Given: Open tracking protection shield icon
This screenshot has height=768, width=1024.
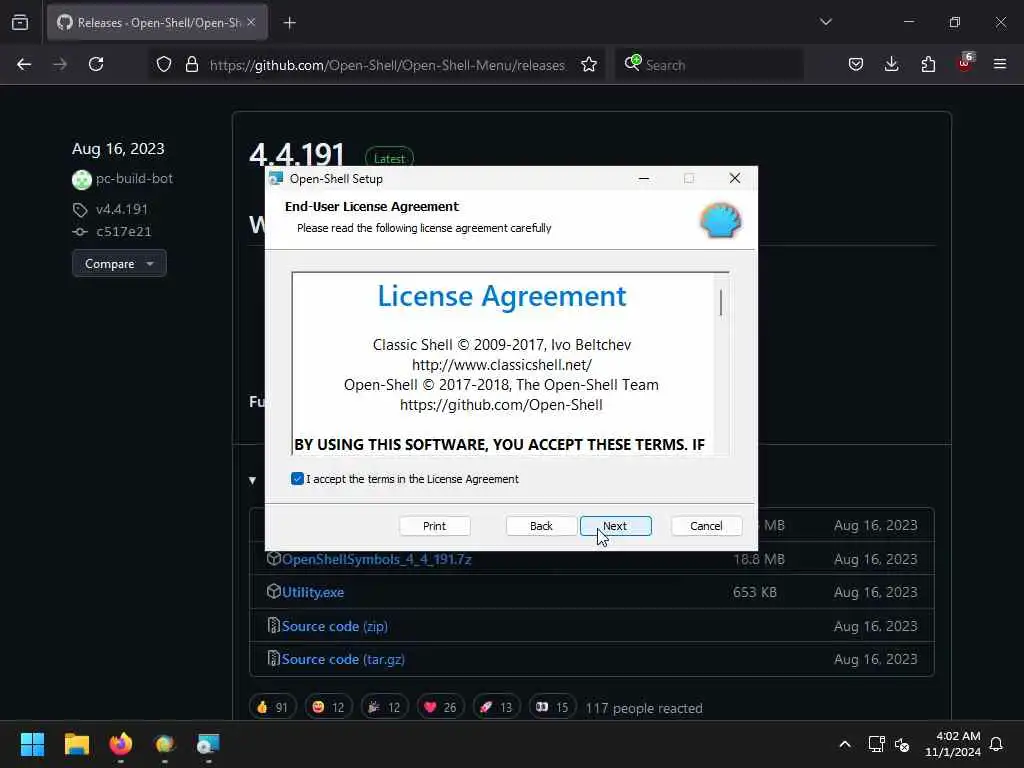Looking at the screenshot, I should point(164,64).
